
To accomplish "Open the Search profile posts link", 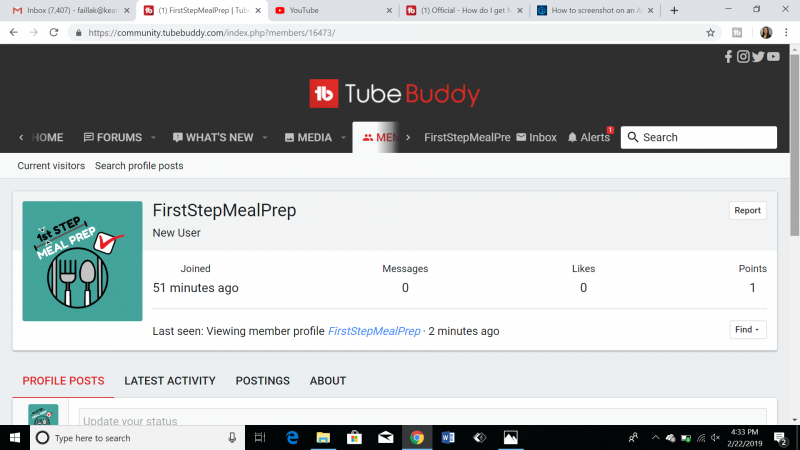I will tap(139, 166).
